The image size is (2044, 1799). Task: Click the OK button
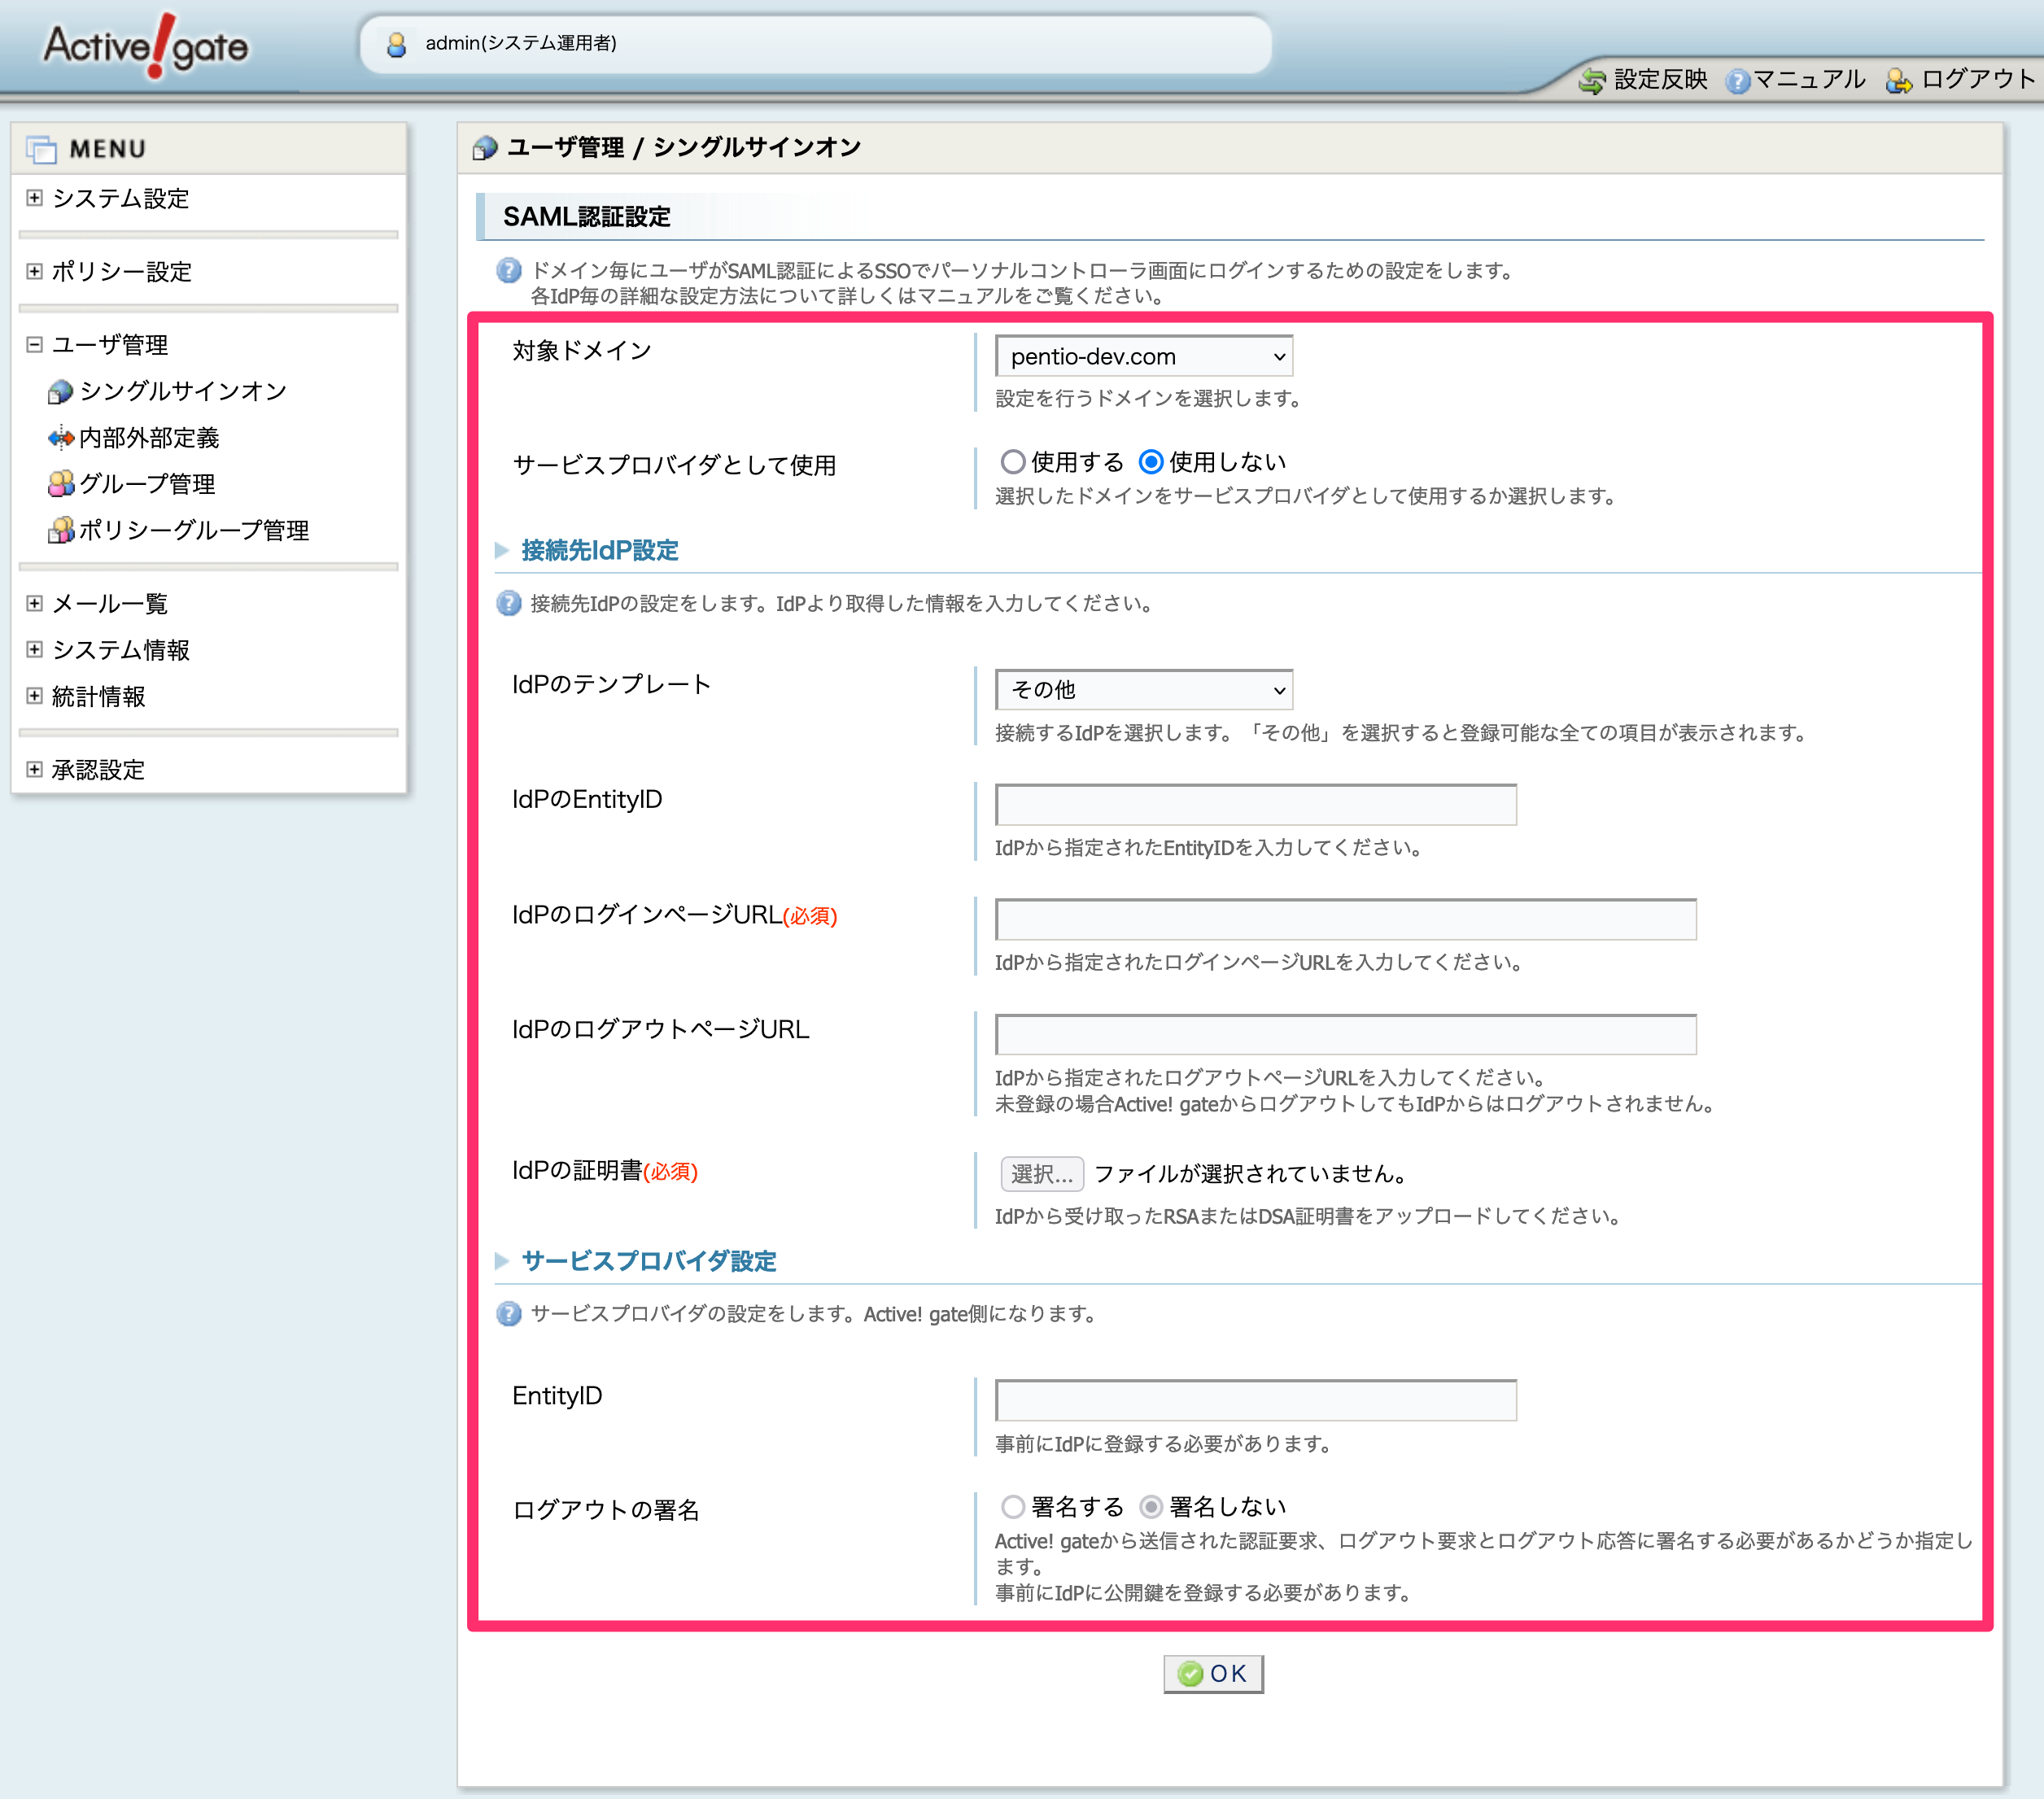pos(1213,1674)
